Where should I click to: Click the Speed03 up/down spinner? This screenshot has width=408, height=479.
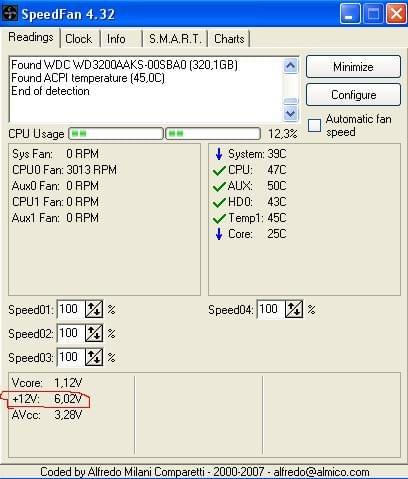tap(94, 357)
